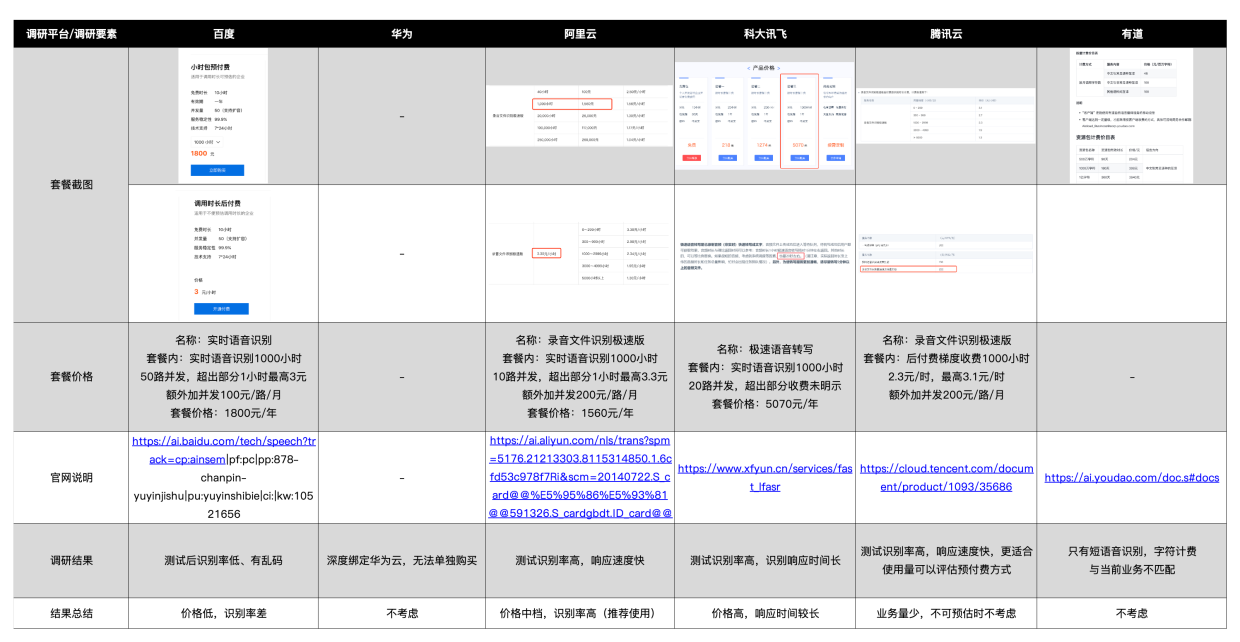Screen dimensions: 1240x642
Task: Click the 阿里云 column header
Action: pyautogui.click(x=579, y=33)
